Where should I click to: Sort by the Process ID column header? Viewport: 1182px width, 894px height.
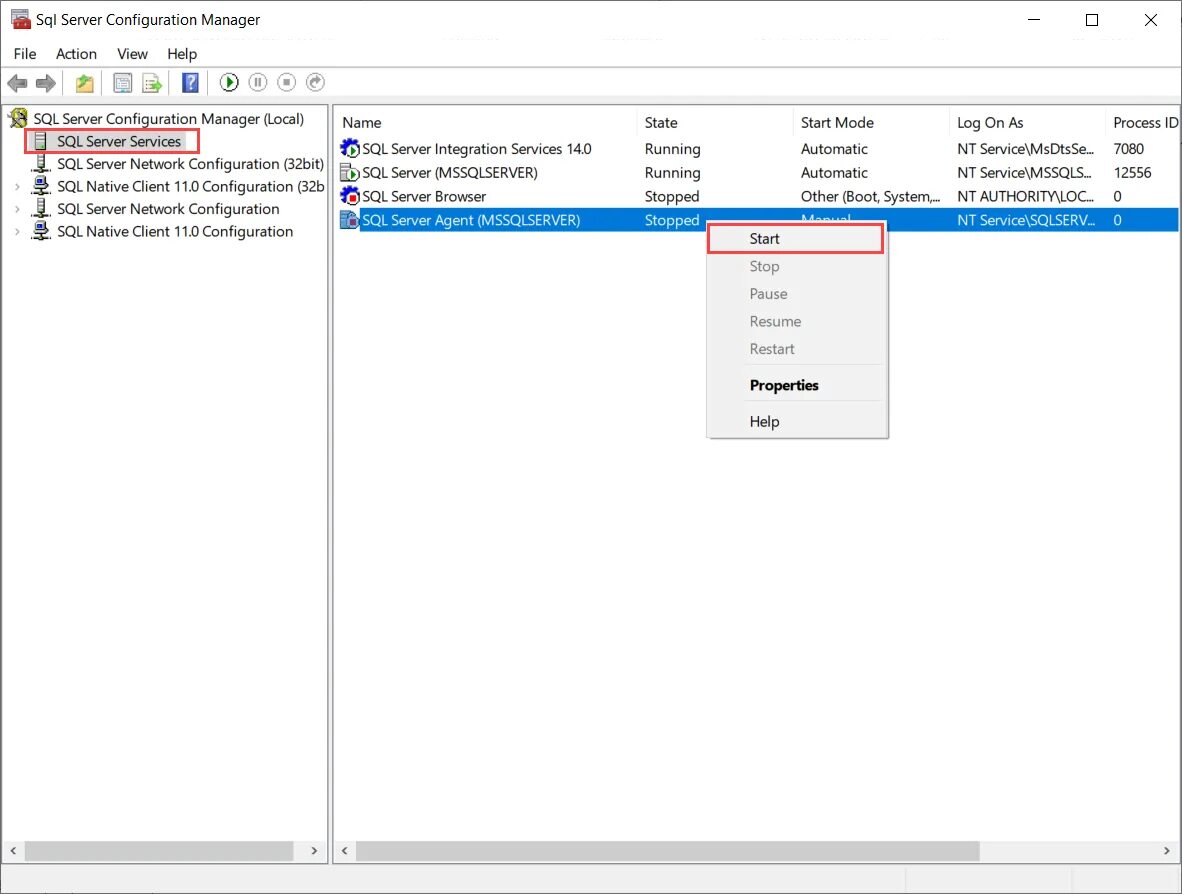(1142, 122)
